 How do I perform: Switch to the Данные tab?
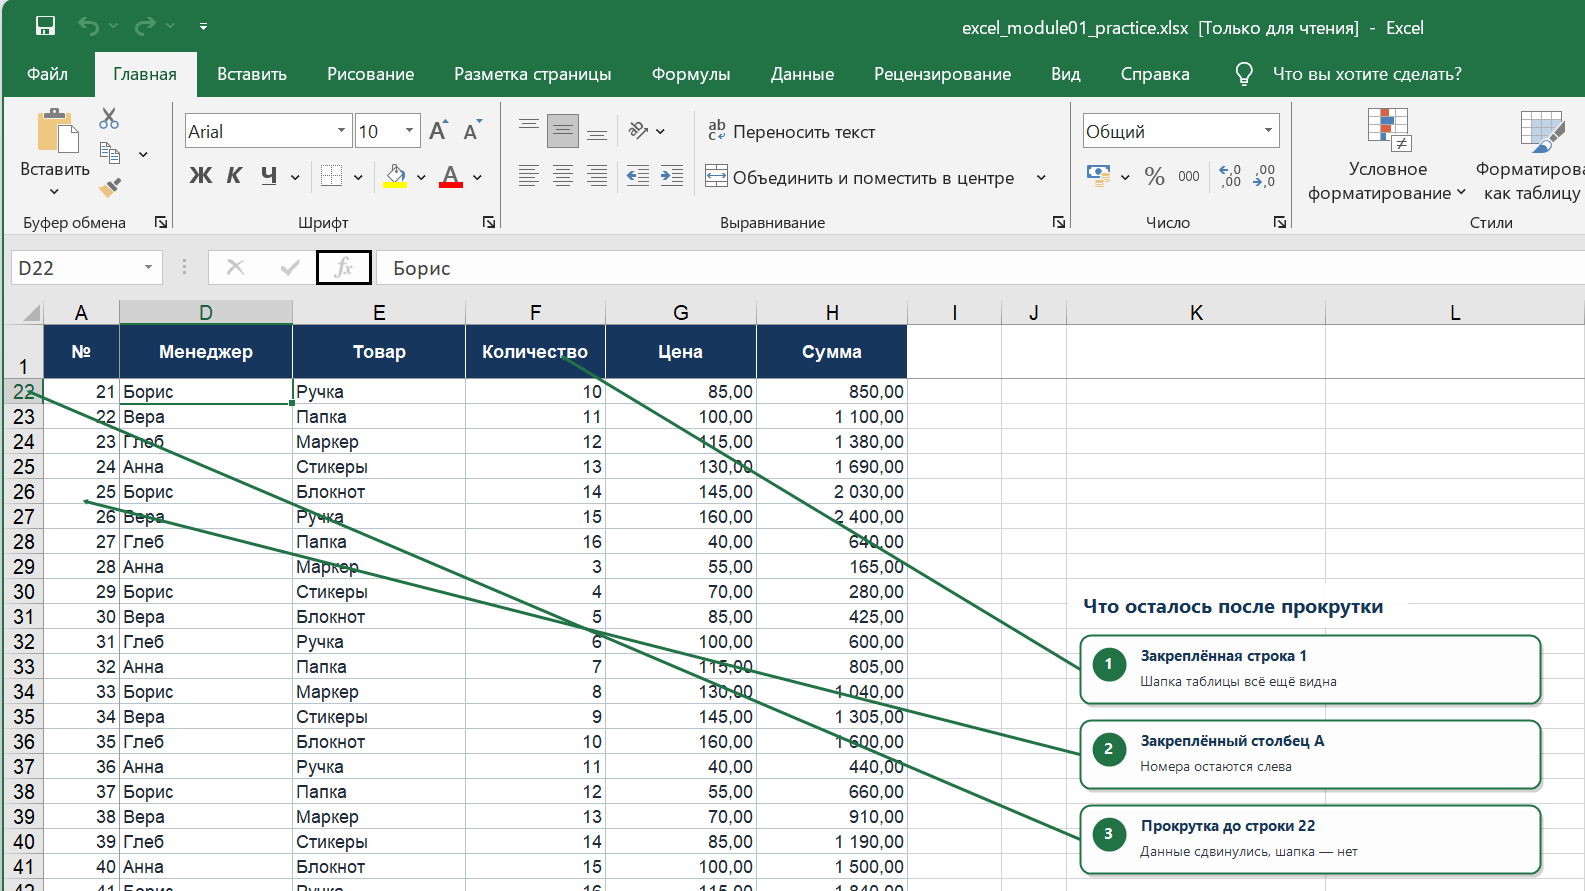pos(802,74)
